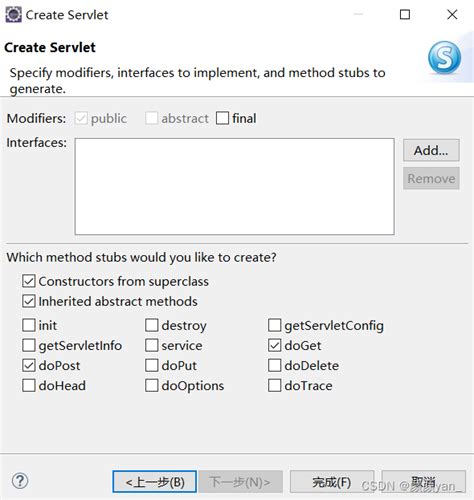Viewport: 474px width, 500px height.
Task: Click the 完成(F) finish button
Action: [332, 482]
